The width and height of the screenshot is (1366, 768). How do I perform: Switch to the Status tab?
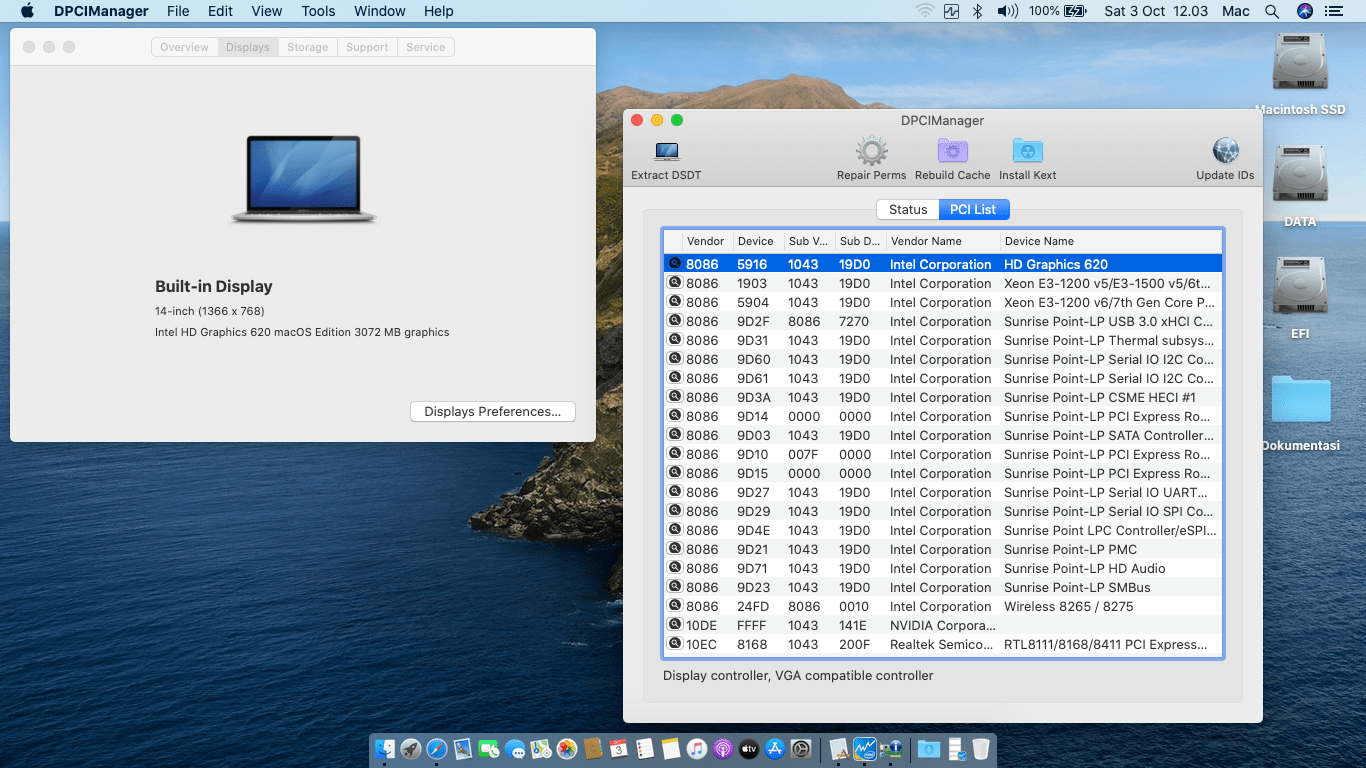click(x=908, y=210)
